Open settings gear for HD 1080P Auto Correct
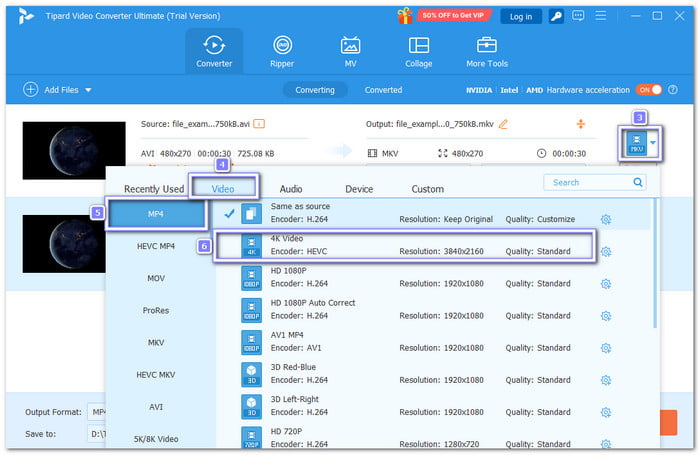 (x=606, y=316)
